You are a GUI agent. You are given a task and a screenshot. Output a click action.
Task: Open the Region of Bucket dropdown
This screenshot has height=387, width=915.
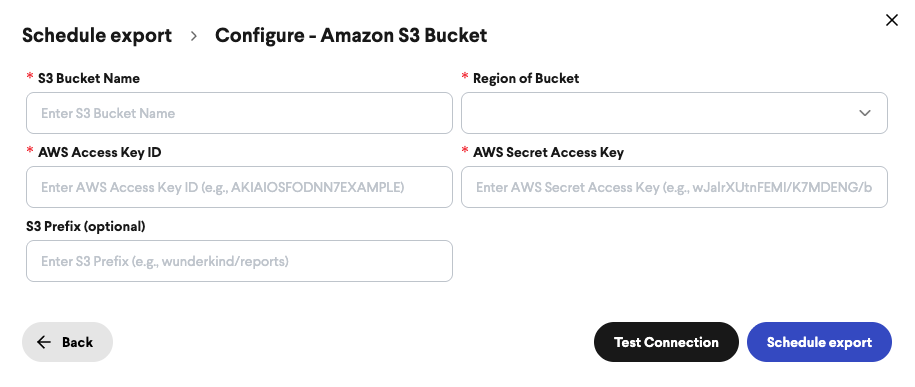(674, 113)
